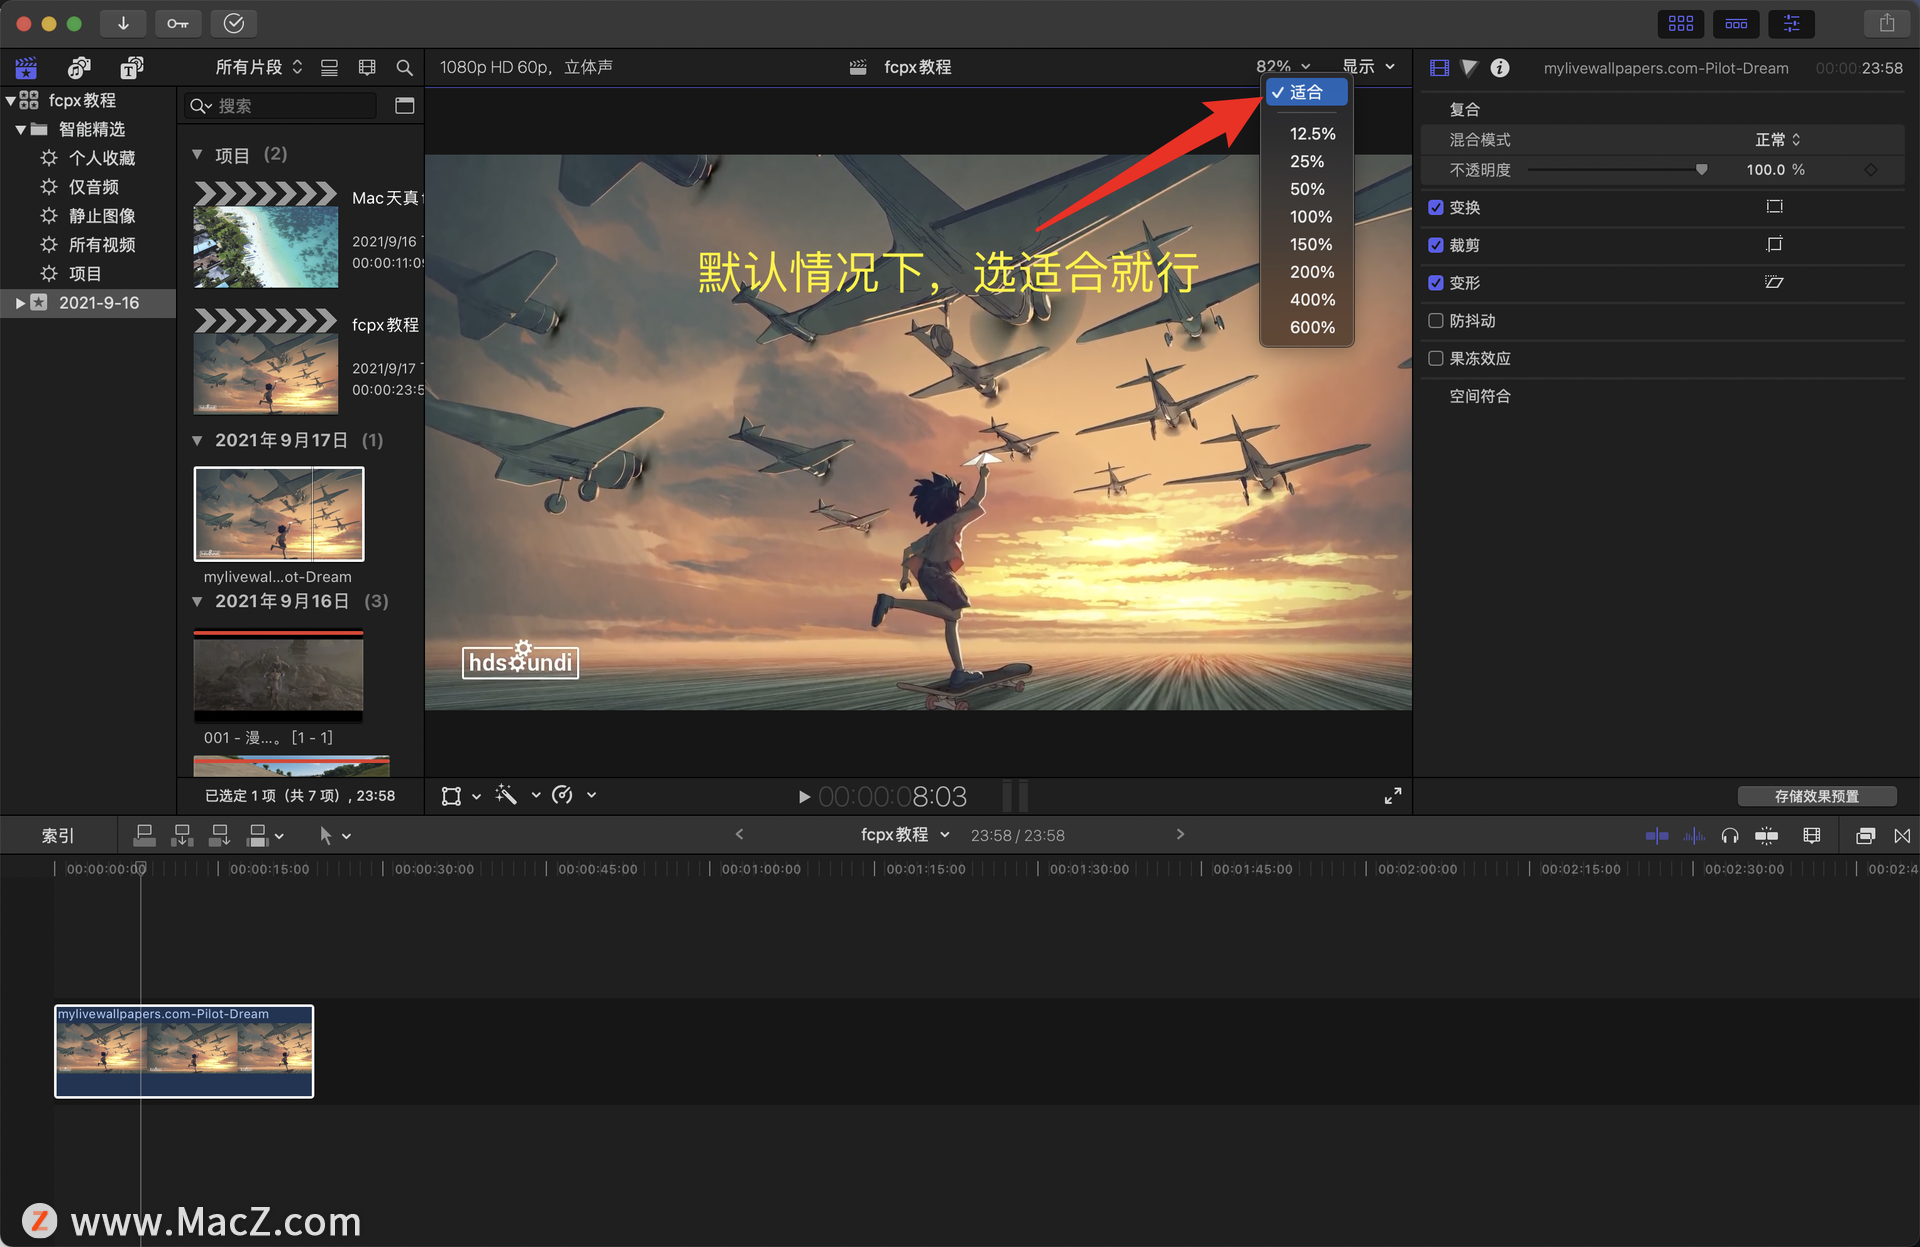This screenshot has width=1920, height=1247.
Task: Toggle inspector panel layout button
Action: 1791,23
